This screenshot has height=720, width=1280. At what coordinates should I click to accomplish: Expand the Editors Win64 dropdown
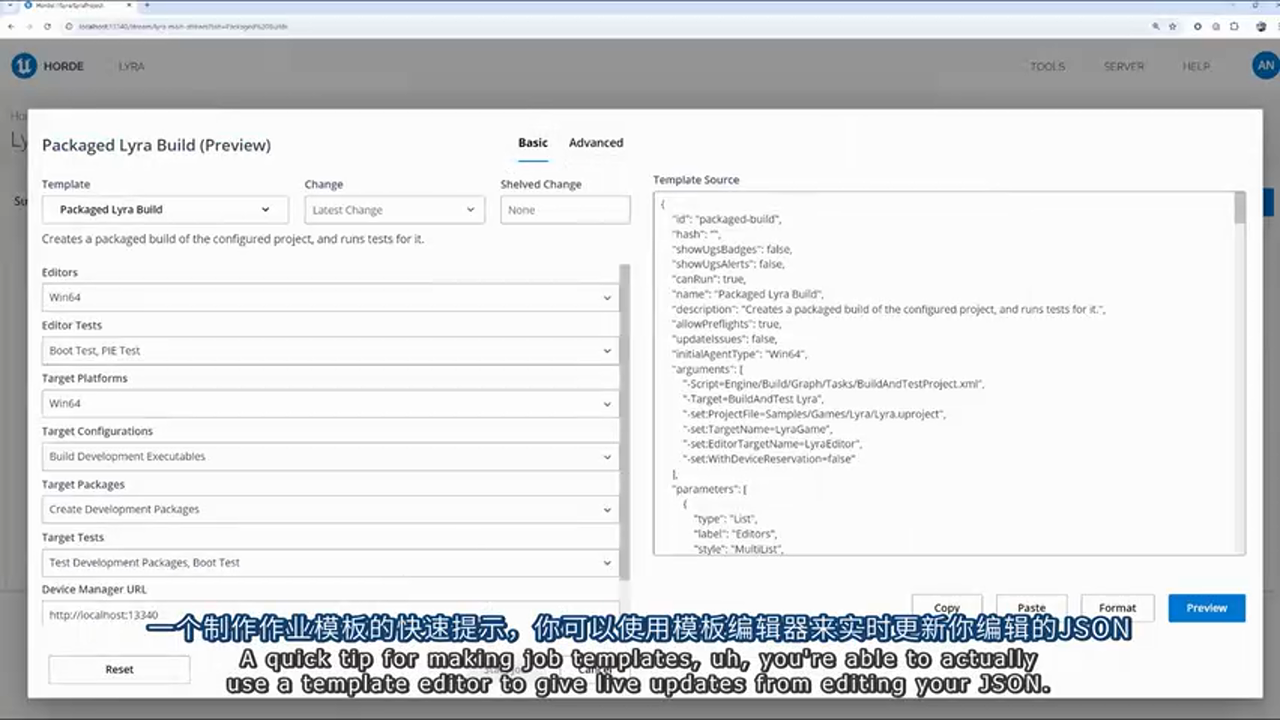tap(330, 298)
